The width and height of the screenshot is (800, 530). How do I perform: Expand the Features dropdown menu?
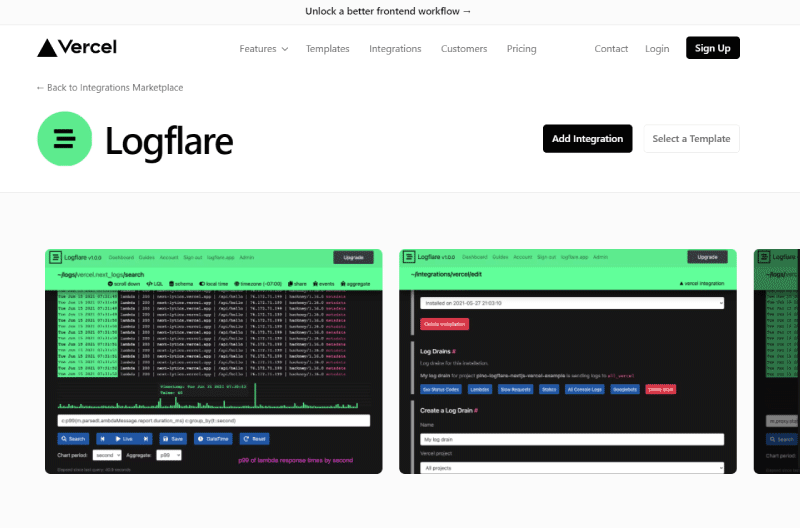click(x=264, y=48)
